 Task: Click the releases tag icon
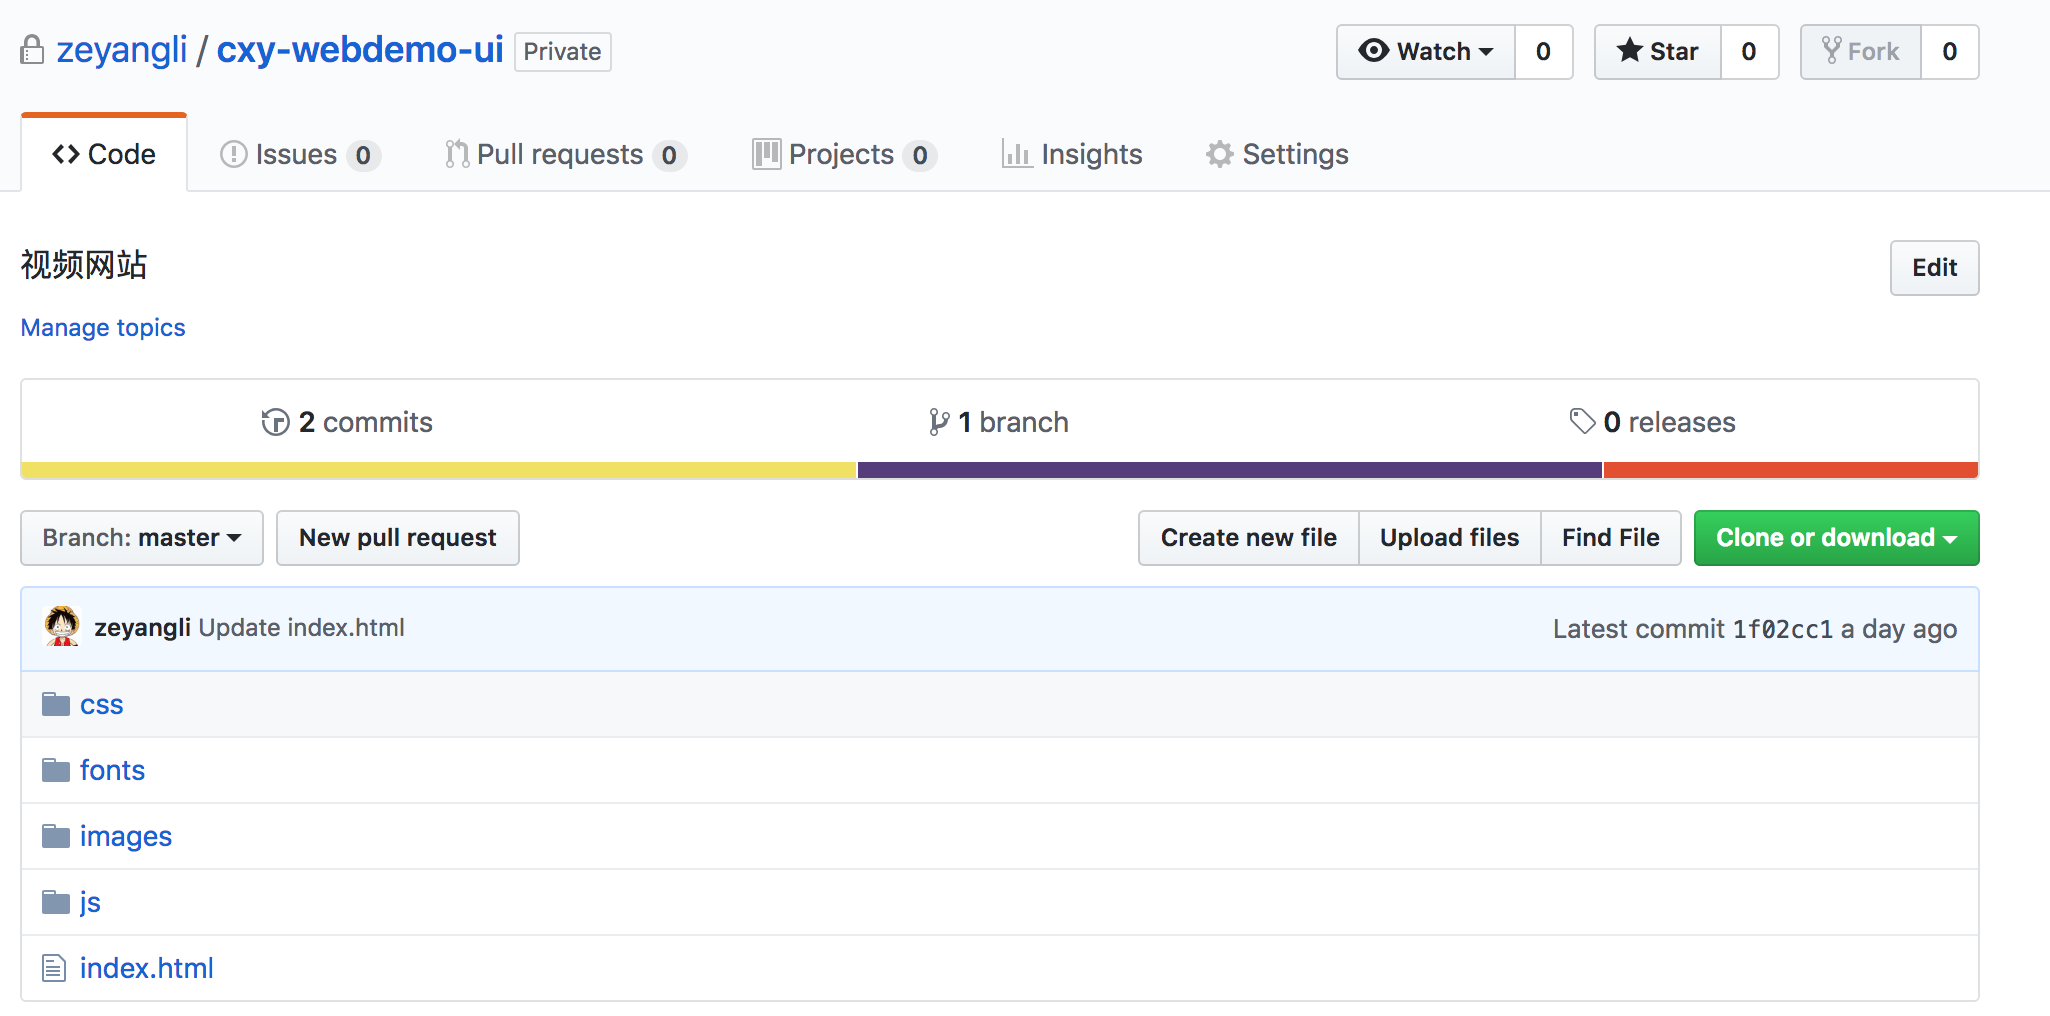click(x=1581, y=422)
